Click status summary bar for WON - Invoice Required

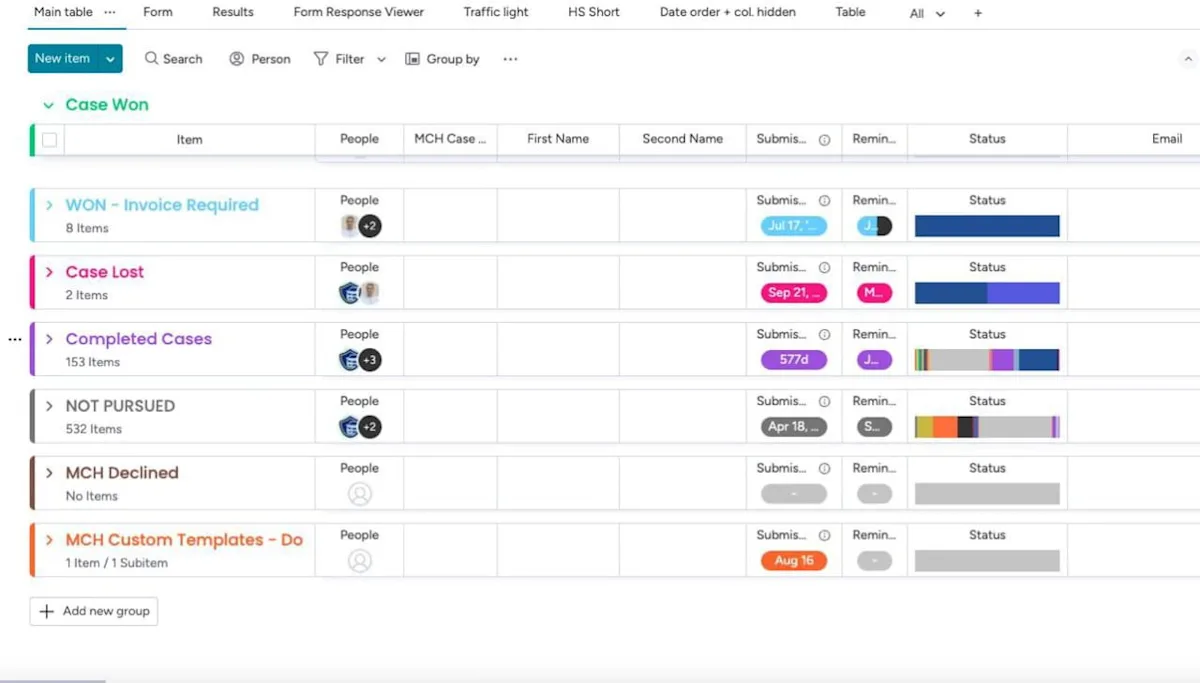[x=987, y=226]
